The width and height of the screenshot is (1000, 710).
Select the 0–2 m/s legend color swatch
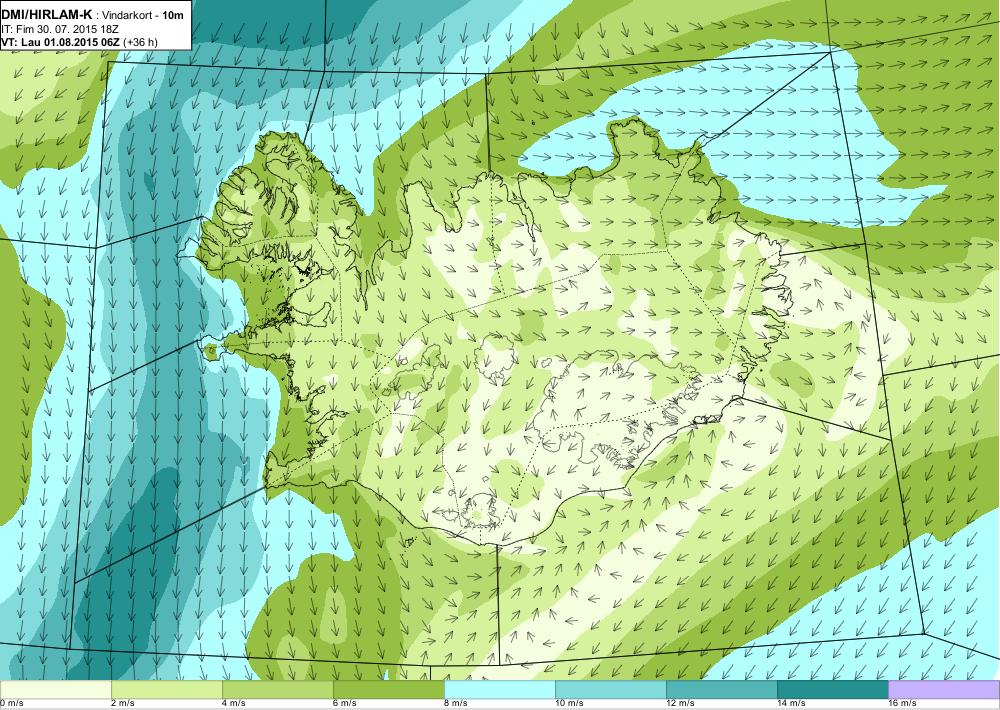click(55, 690)
